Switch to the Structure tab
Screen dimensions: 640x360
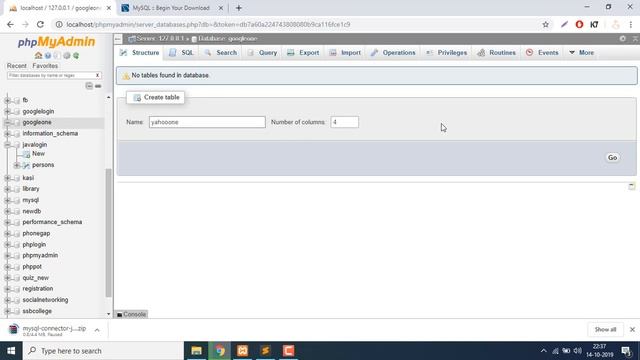pyautogui.click(x=140, y=53)
